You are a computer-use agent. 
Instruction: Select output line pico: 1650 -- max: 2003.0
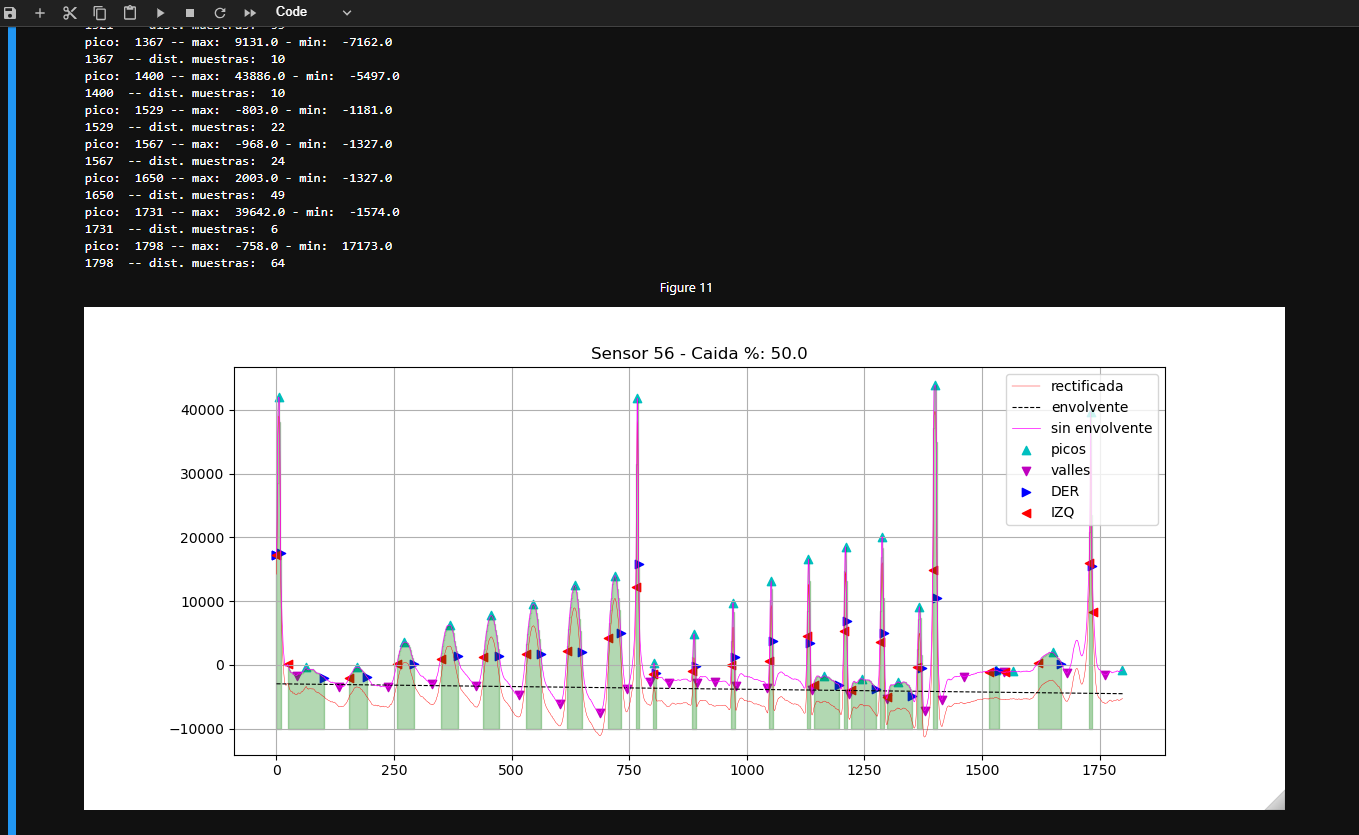click(239, 178)
